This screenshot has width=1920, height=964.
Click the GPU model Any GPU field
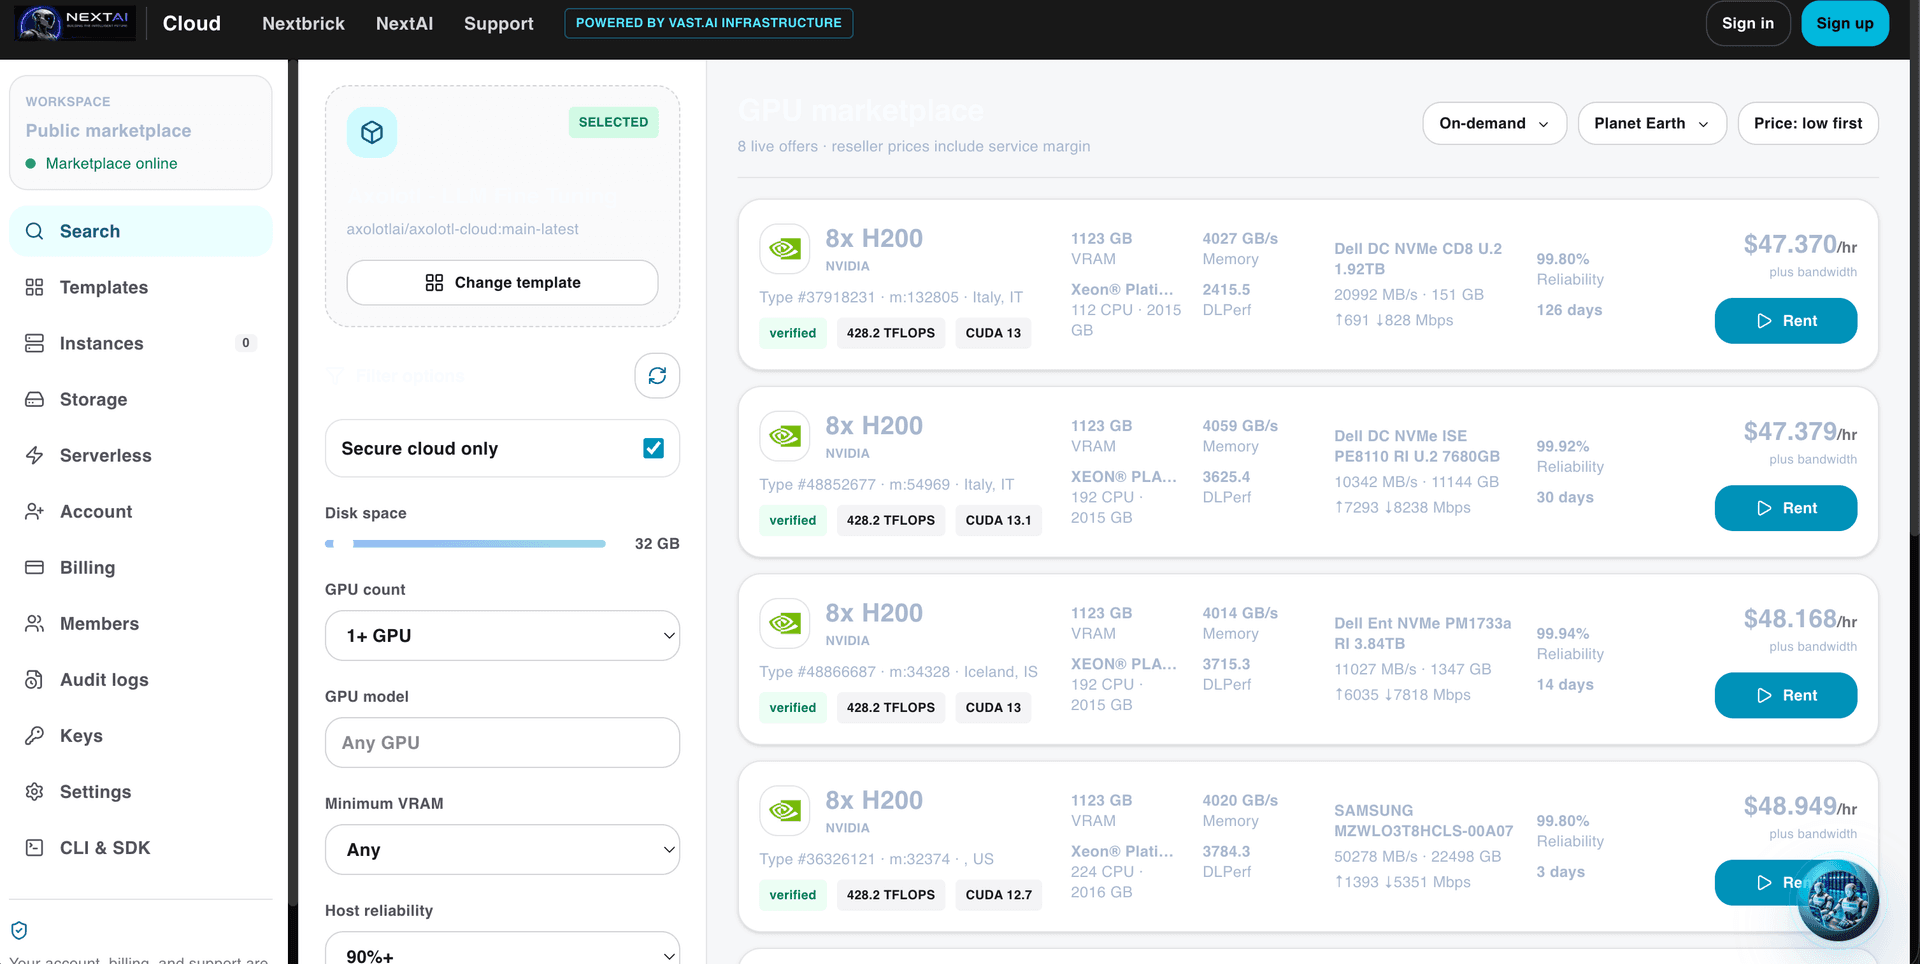[x=502, y=742]
